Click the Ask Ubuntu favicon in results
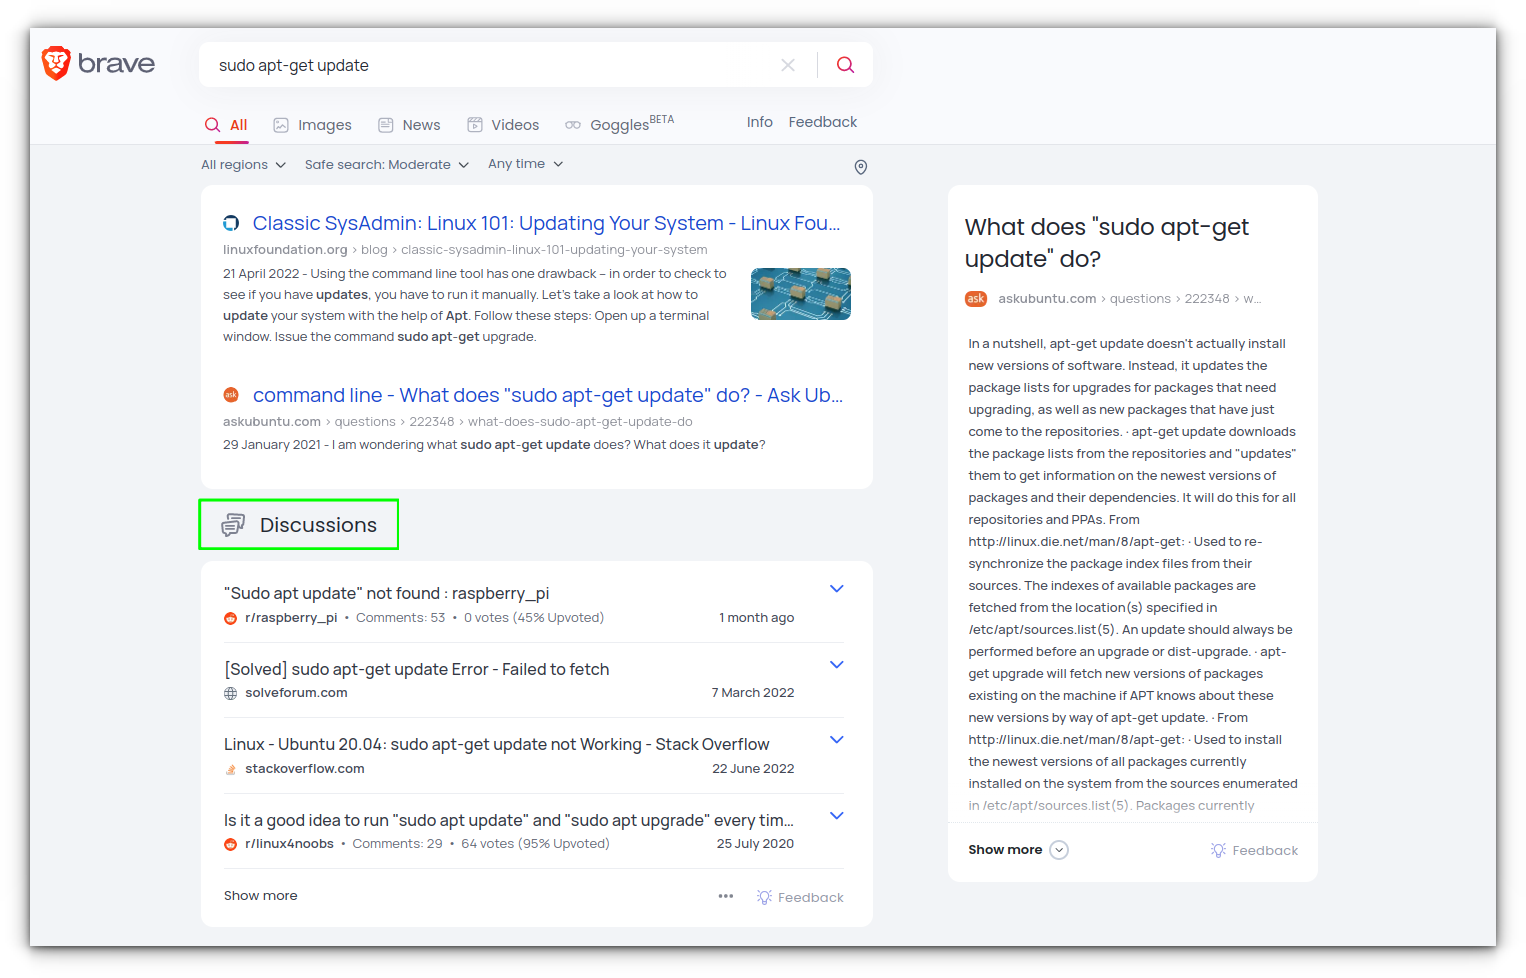The width and height of the screenshot is (1526, 978). point(231,395)
